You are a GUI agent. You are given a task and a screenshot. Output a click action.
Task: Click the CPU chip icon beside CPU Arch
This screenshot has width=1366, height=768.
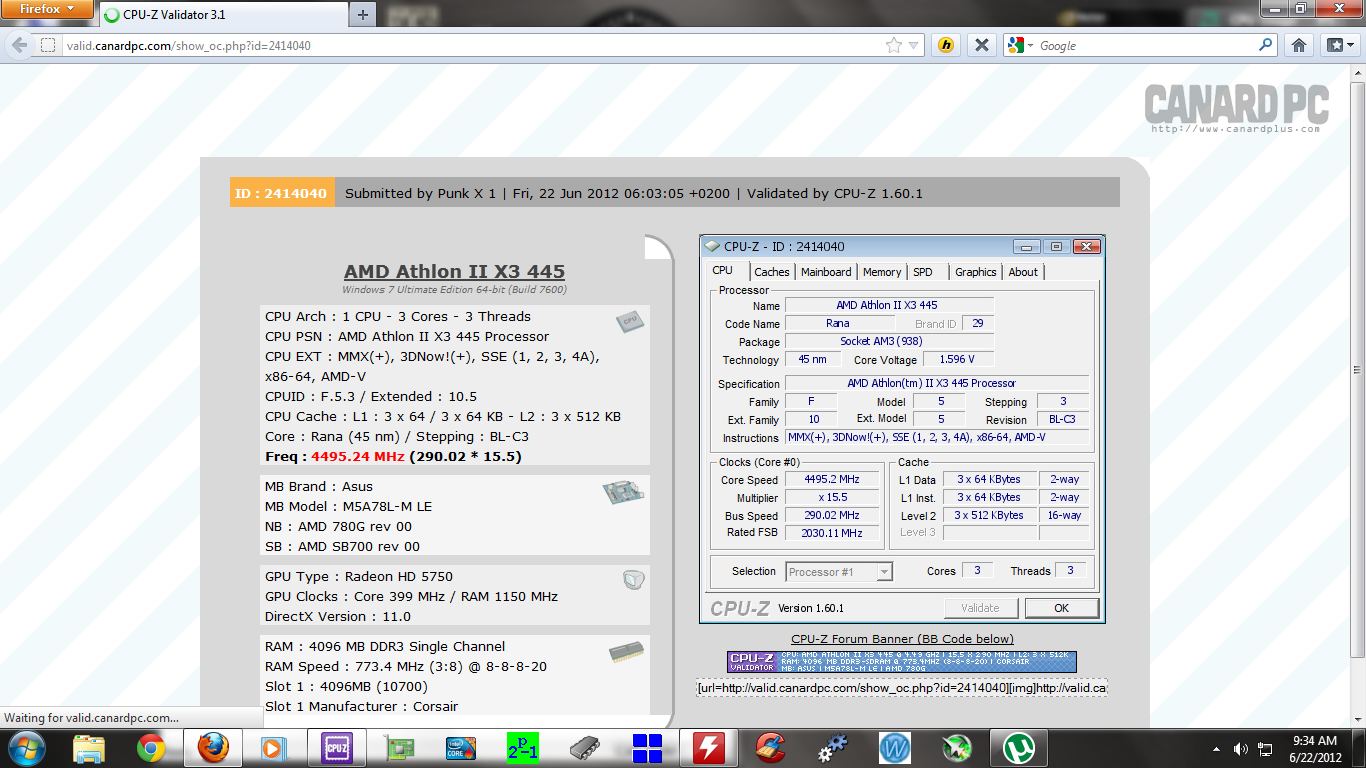coord(629,321)
